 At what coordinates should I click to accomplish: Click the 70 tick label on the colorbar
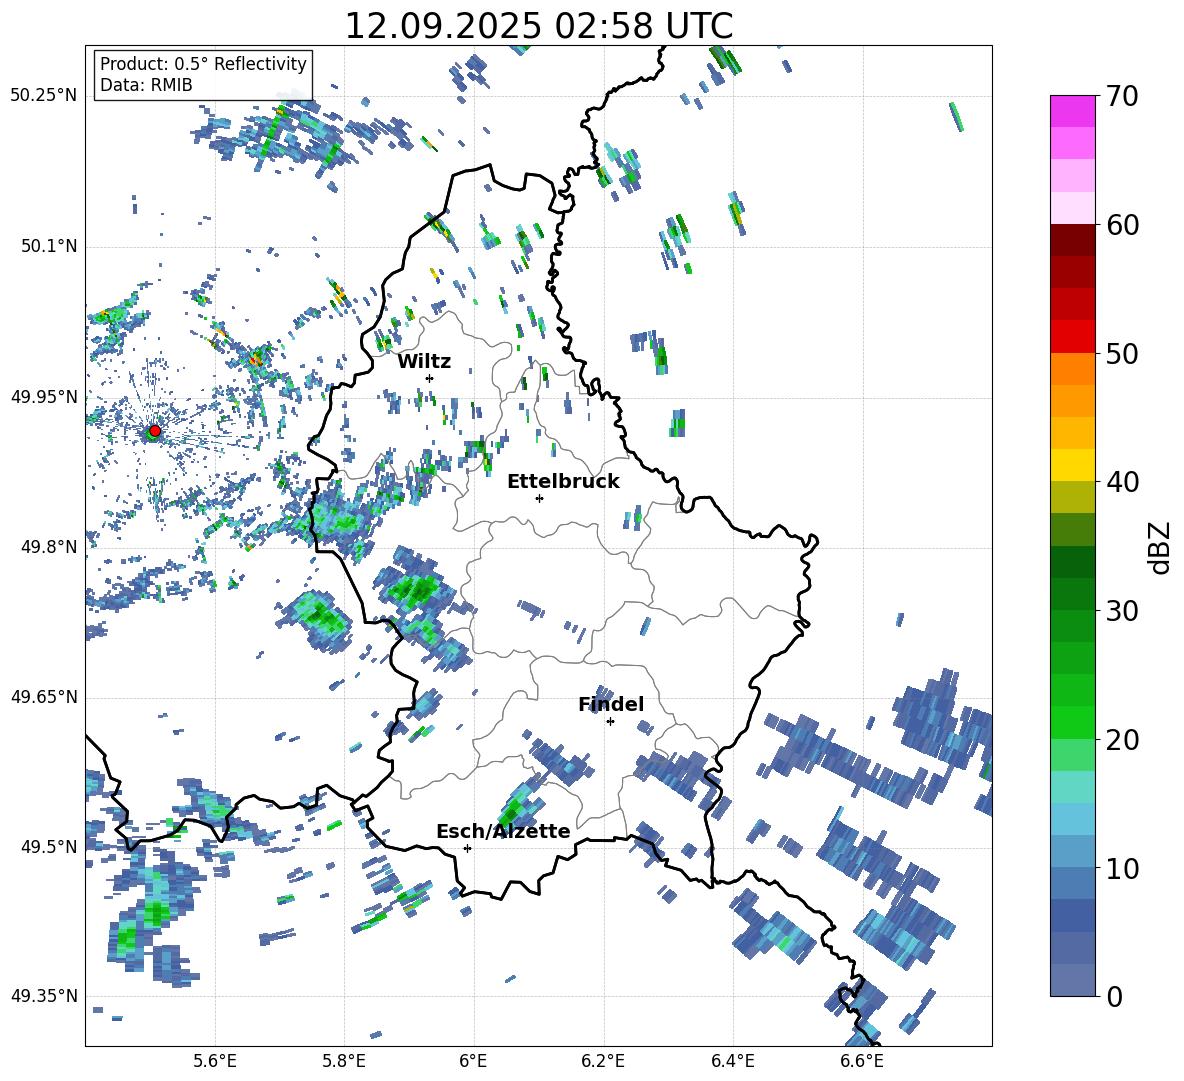[x=1122, y=96]
